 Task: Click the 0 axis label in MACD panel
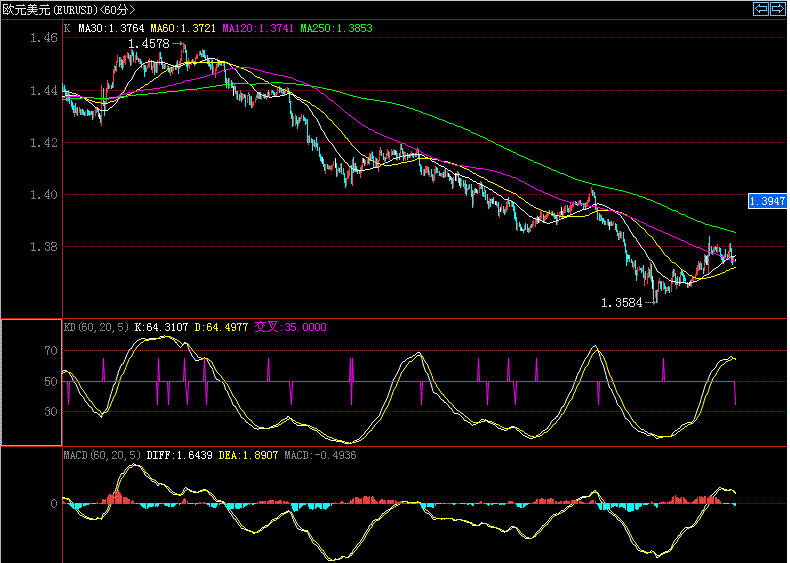point(54,504)
